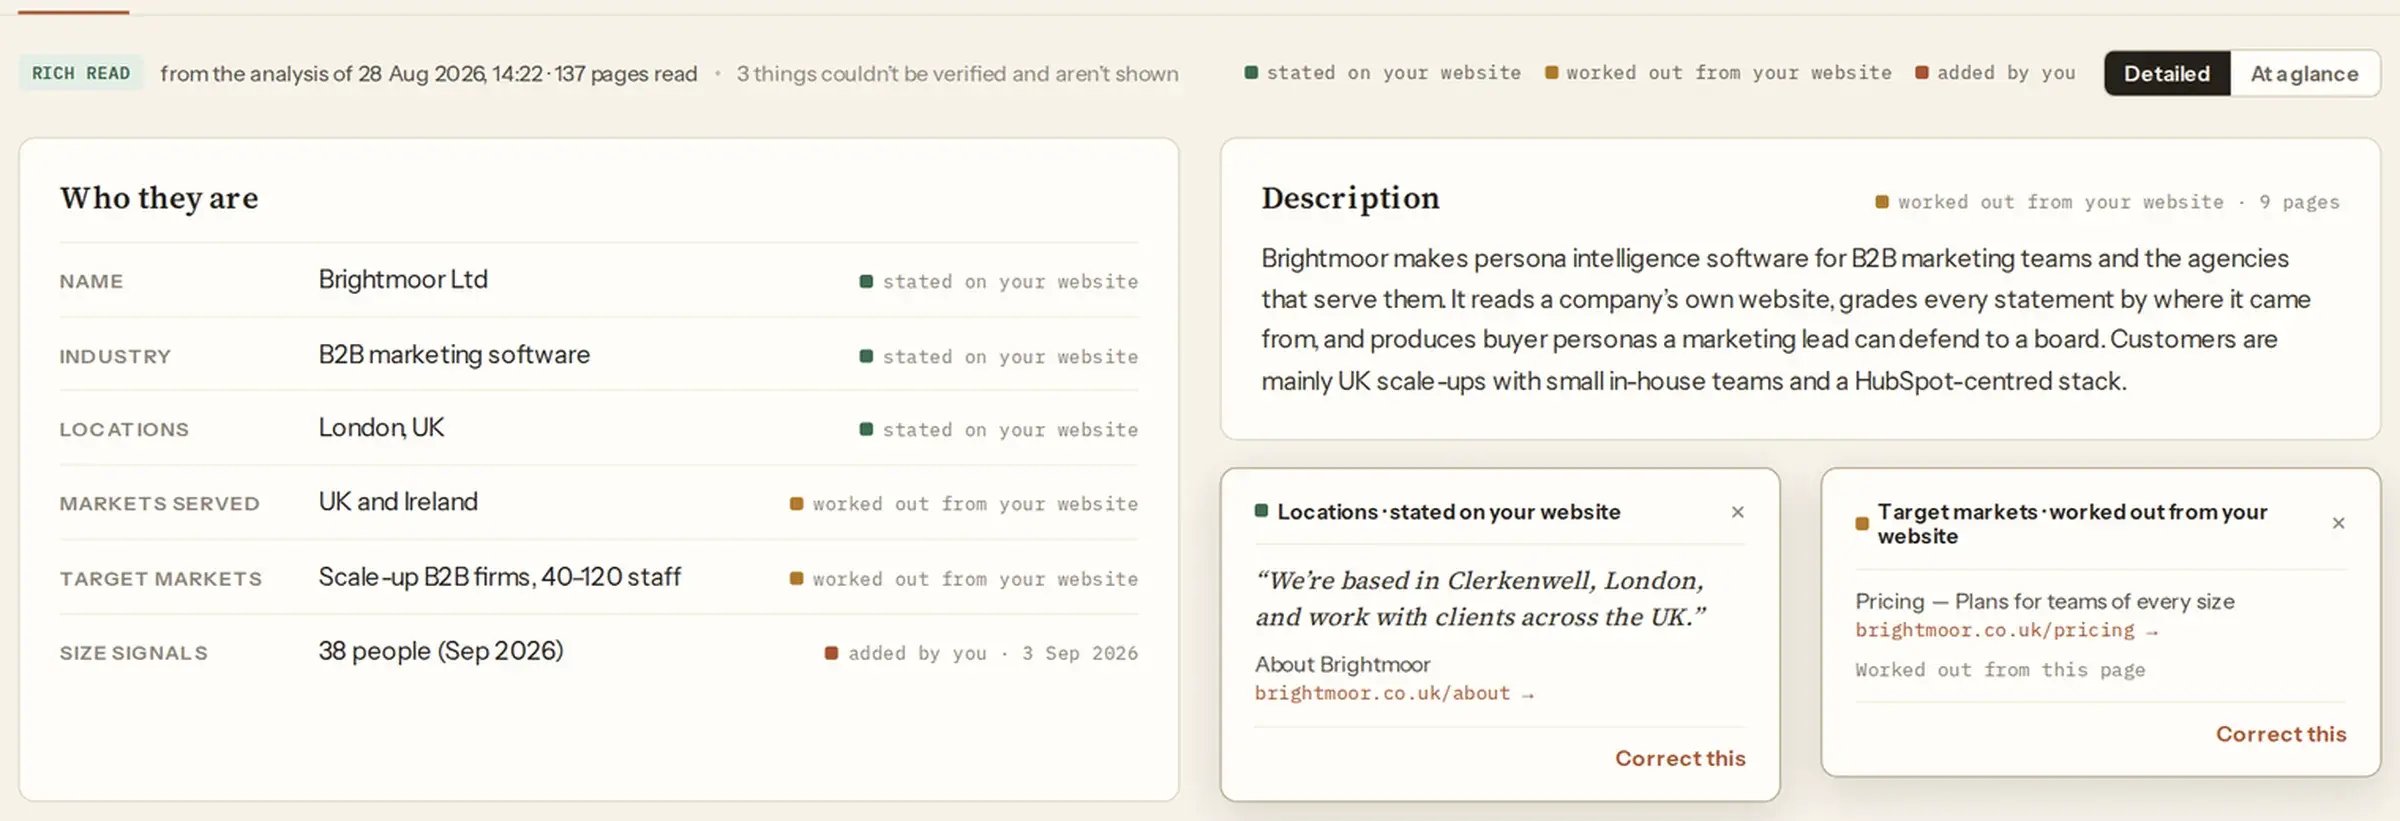
Task: Click the Clerkenwell, London quote text
Action: [1481, 598]
